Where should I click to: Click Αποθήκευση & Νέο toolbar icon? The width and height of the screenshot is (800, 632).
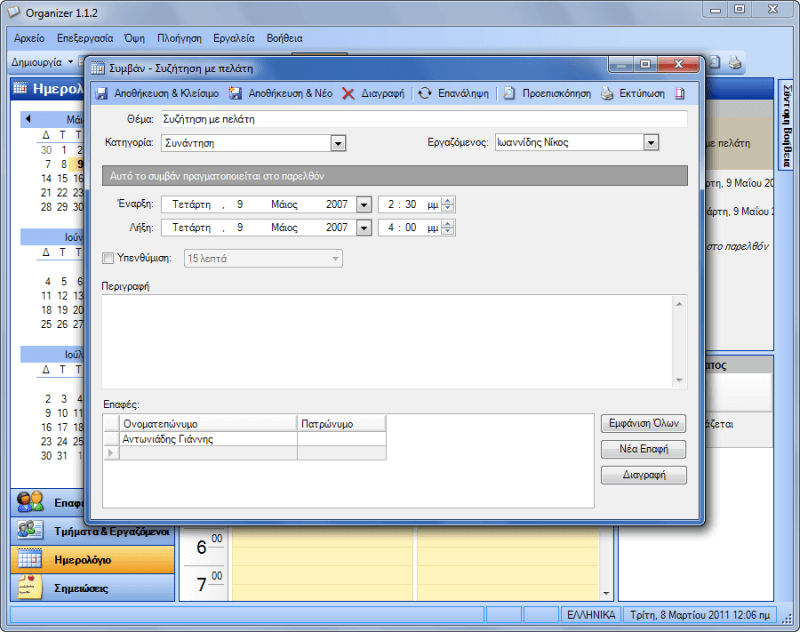point(236,94)
